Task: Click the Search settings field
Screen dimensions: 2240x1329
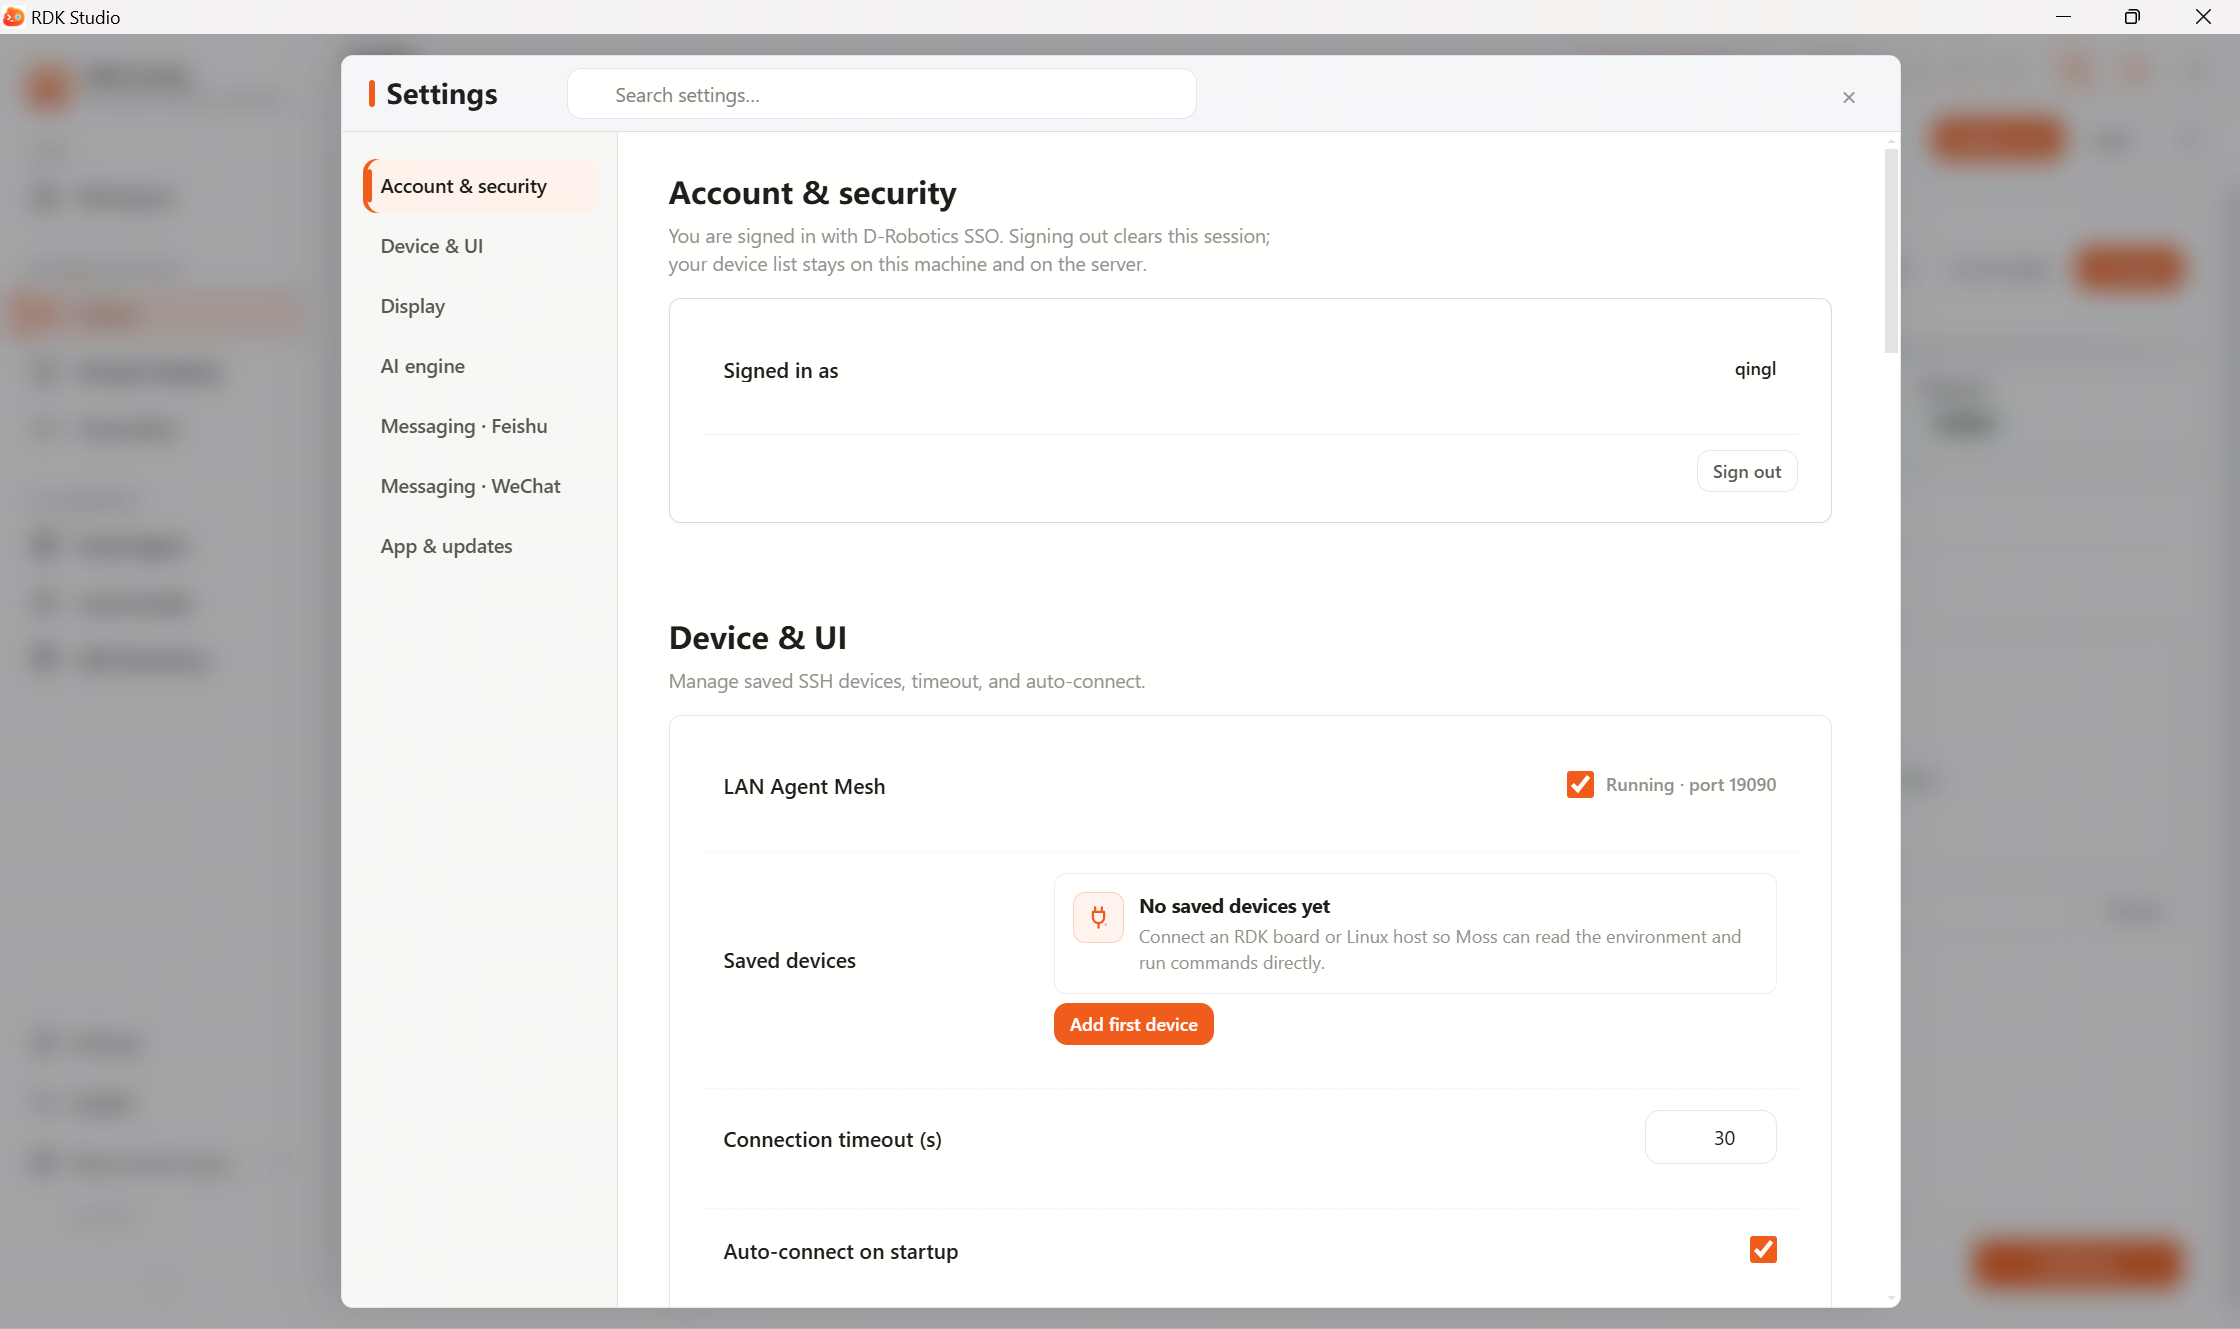Action: tap(881, 95)
